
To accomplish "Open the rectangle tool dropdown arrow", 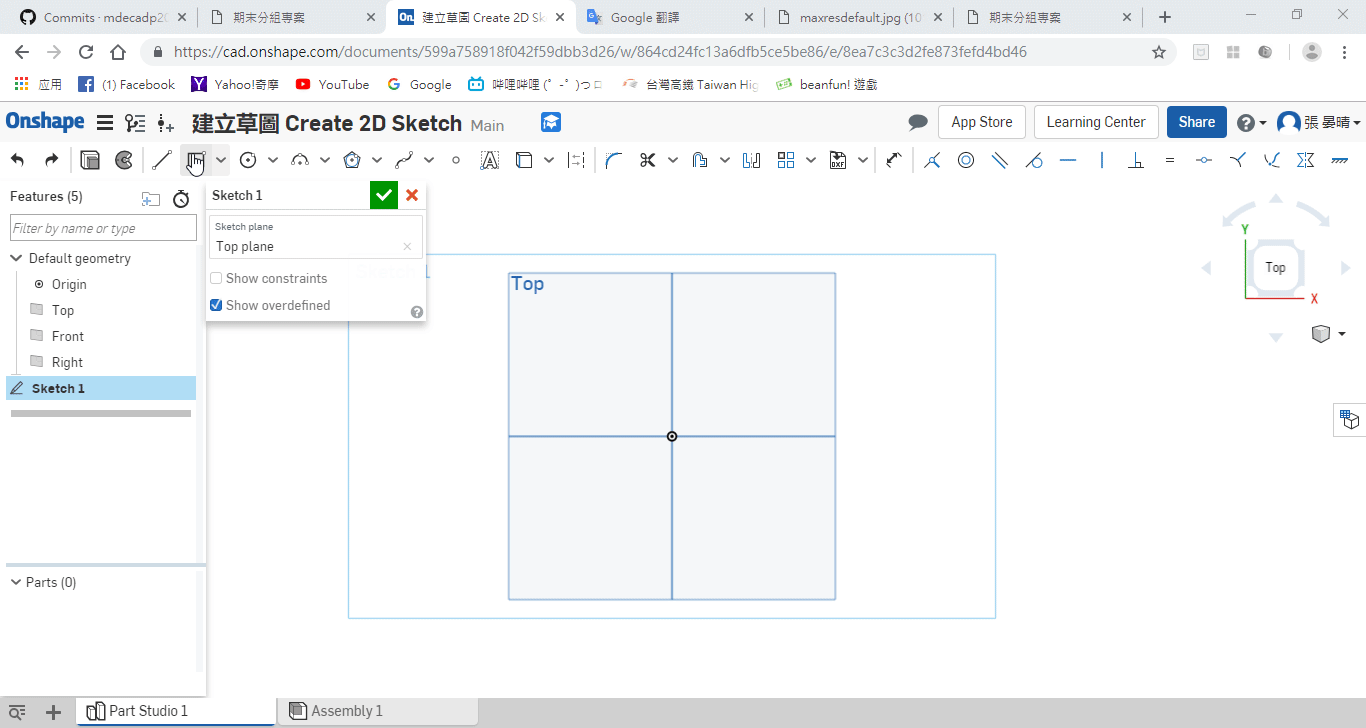I will pos(221,160).
